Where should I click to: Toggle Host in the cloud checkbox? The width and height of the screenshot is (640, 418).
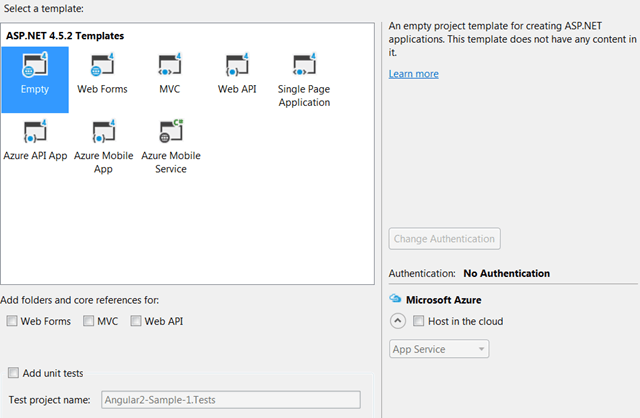tap(419, 322)
